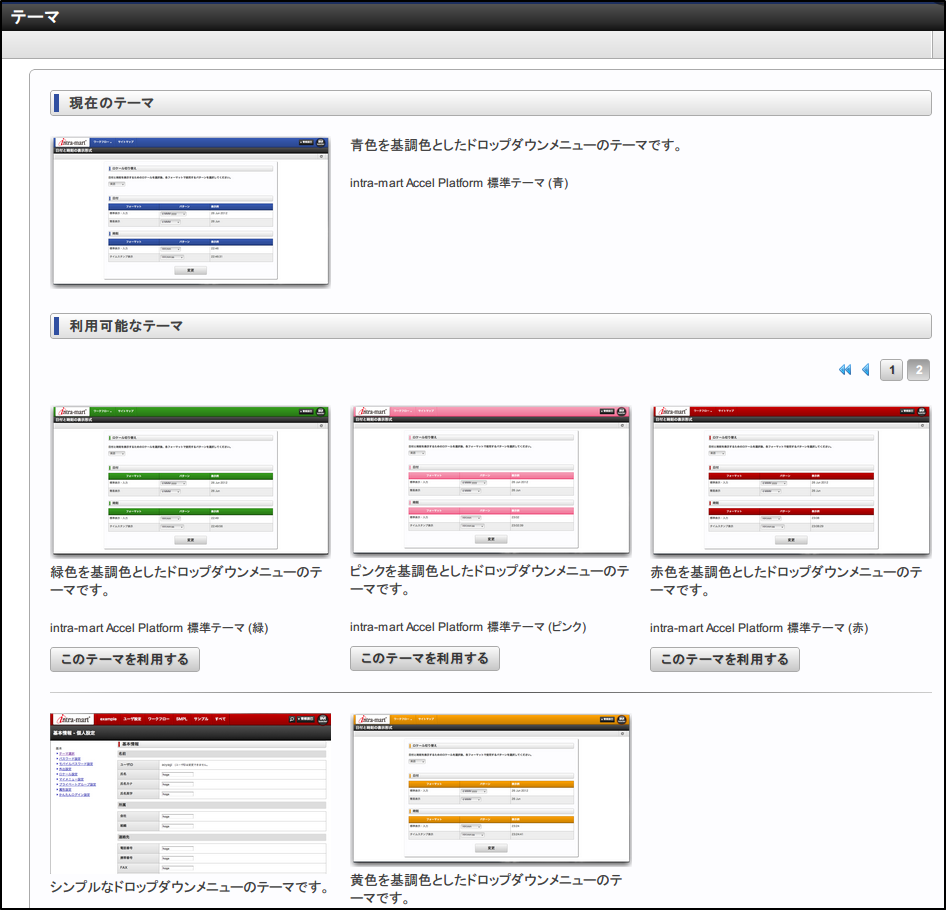The height and width of the screenshot is (910, 946).
Task: Click the first-page double arrow icon
Action: (x=845, y=370)
